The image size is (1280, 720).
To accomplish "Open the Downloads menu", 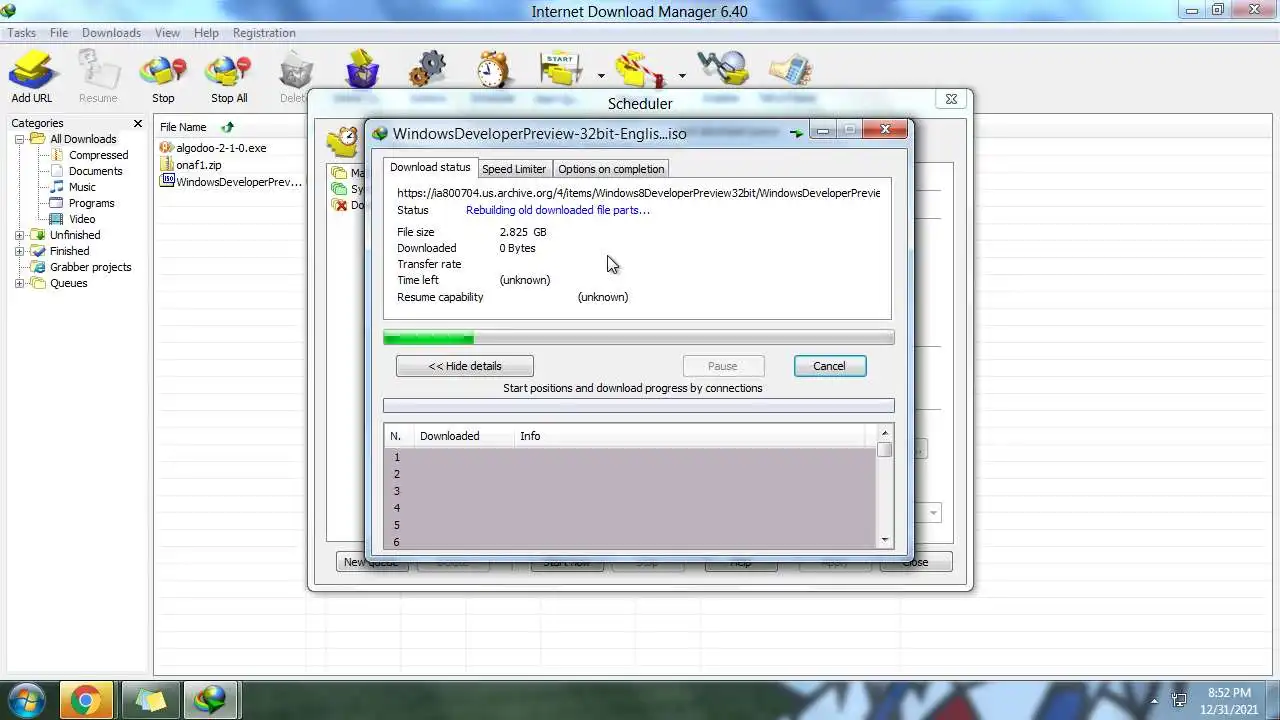I will coord(111,33).
